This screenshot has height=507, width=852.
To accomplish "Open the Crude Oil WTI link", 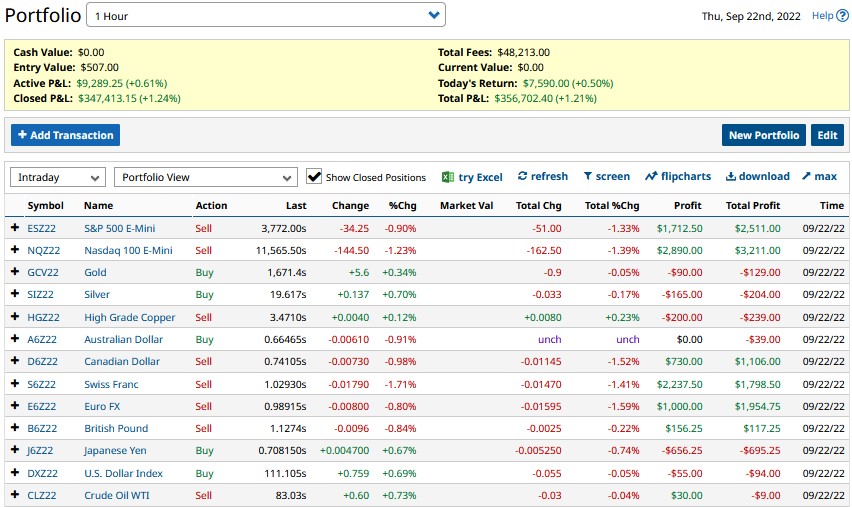I will pos(117,496).
